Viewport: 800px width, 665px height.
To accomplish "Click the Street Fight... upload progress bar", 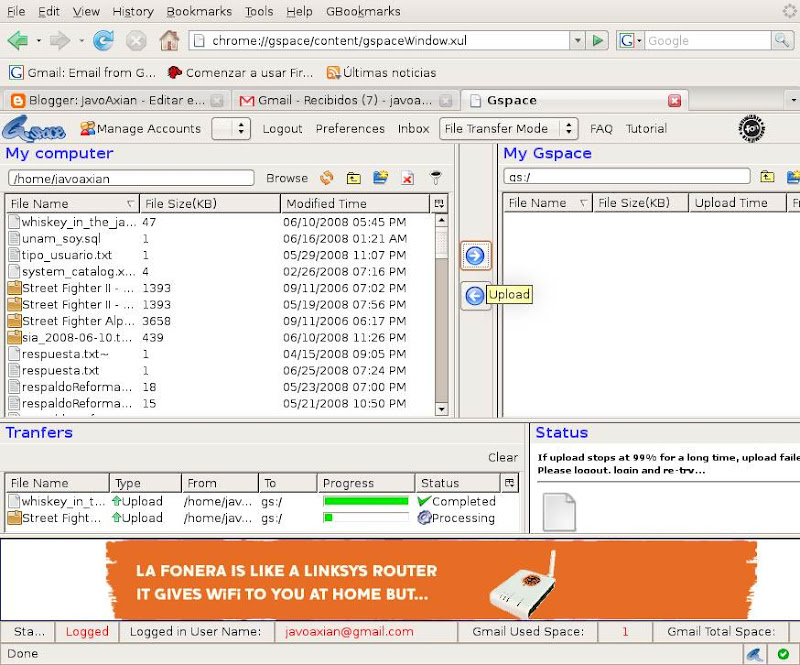I will 366,518.
